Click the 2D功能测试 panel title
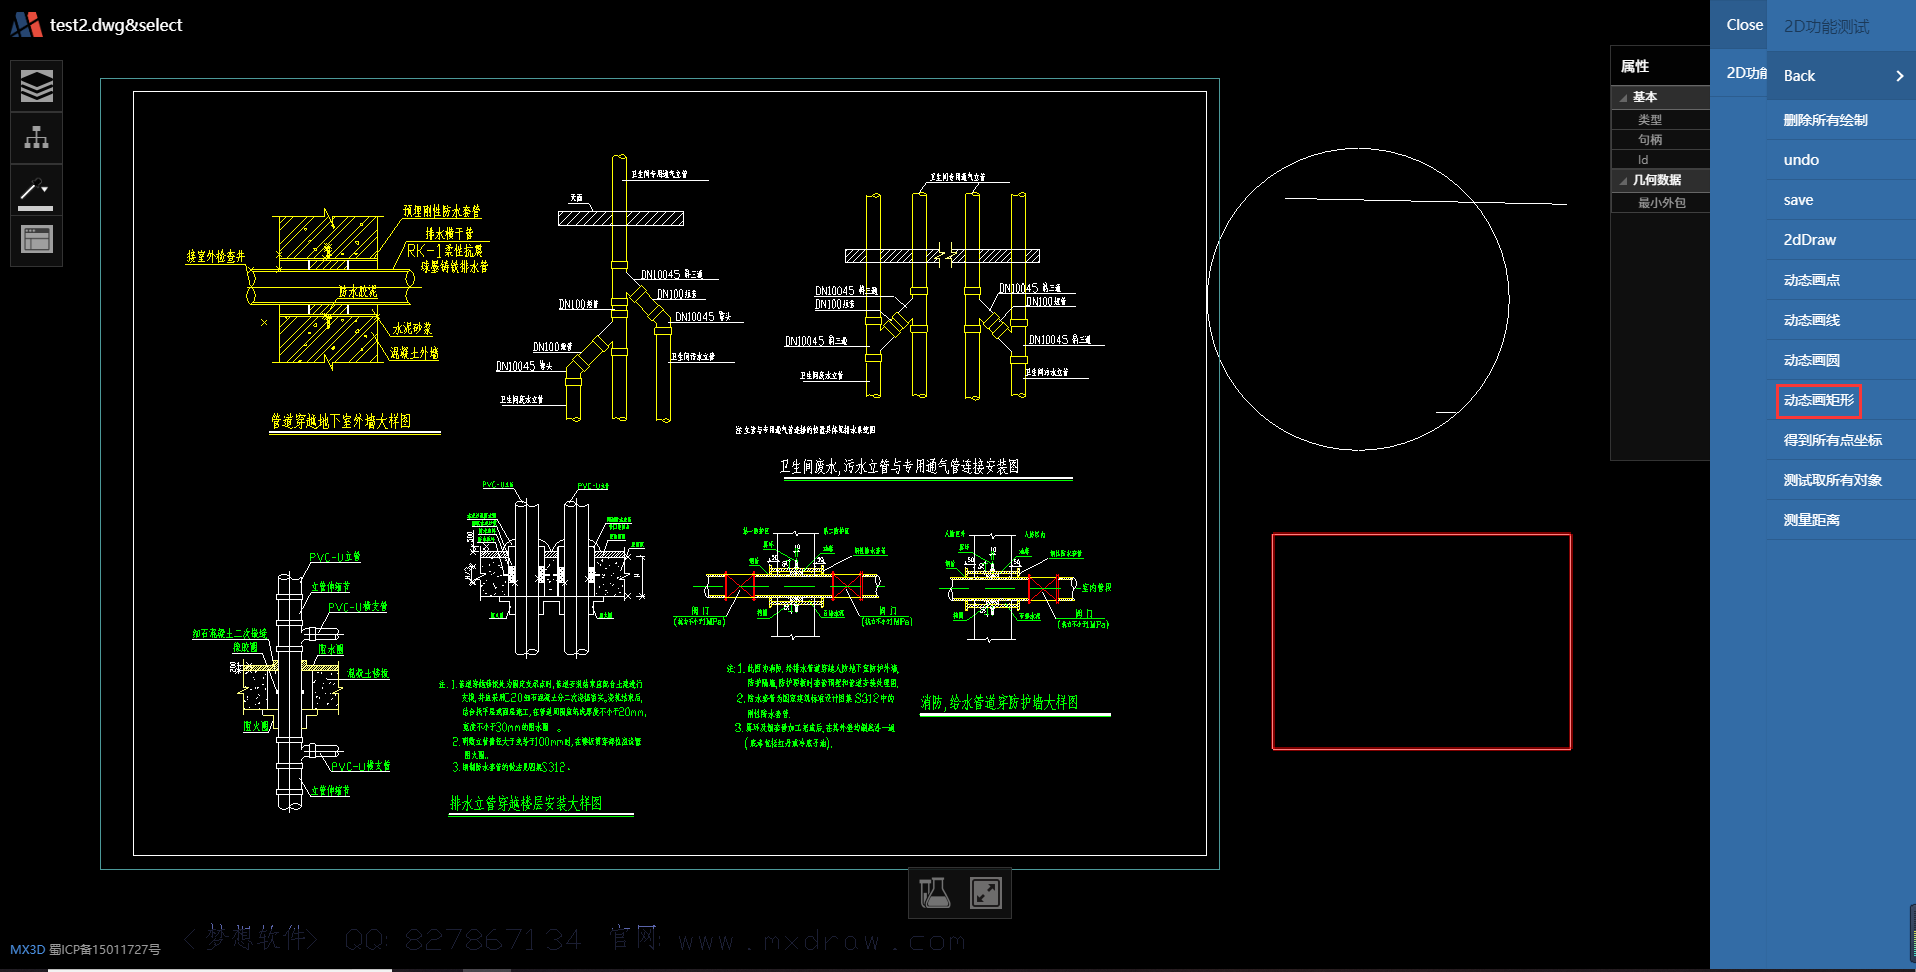This screenshot has width=1916, height=972. pos(1826,26)
